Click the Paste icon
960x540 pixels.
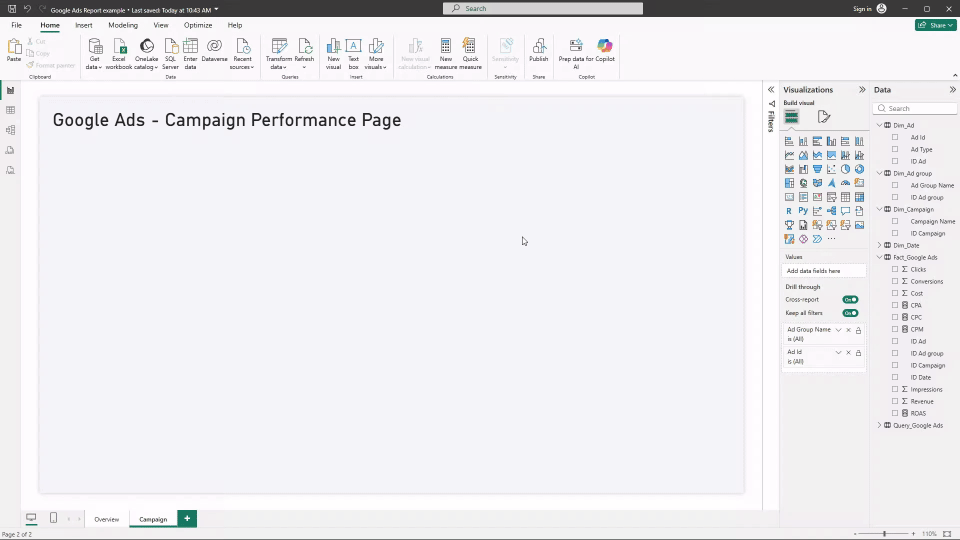(x=13, y=50)
